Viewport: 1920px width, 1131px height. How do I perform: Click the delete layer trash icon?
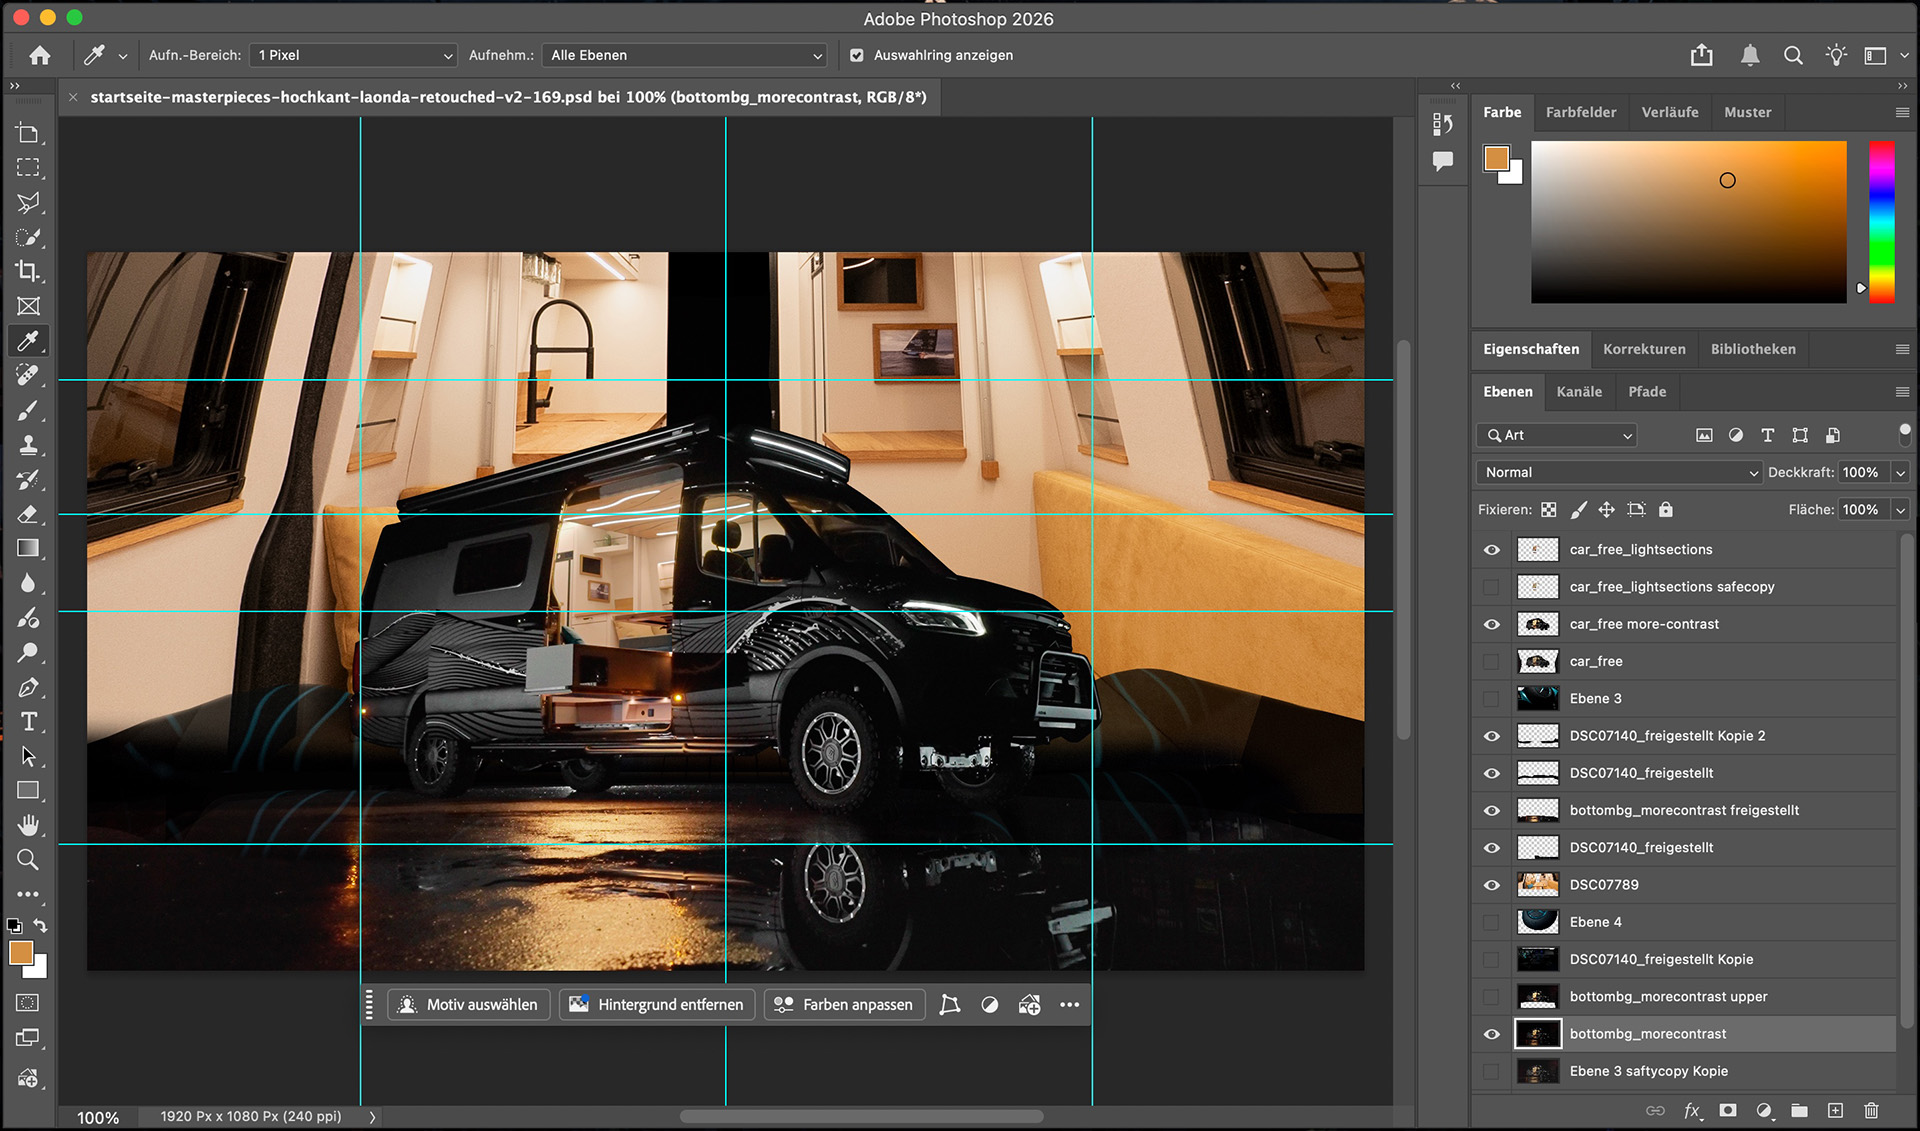click(x=1871, y=1110)
